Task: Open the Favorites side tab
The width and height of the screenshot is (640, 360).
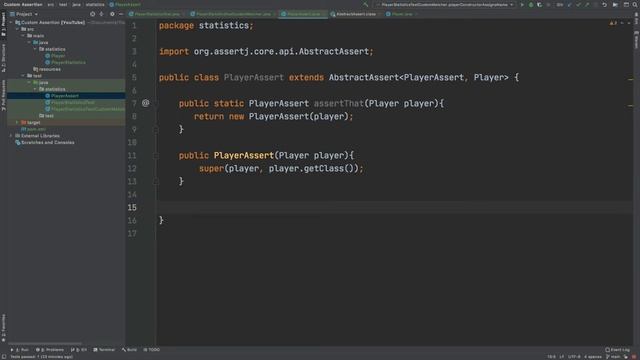Action: (3, 327)
